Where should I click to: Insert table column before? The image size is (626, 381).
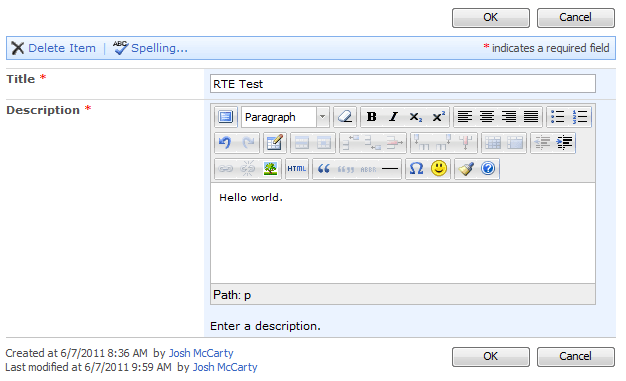422,143
